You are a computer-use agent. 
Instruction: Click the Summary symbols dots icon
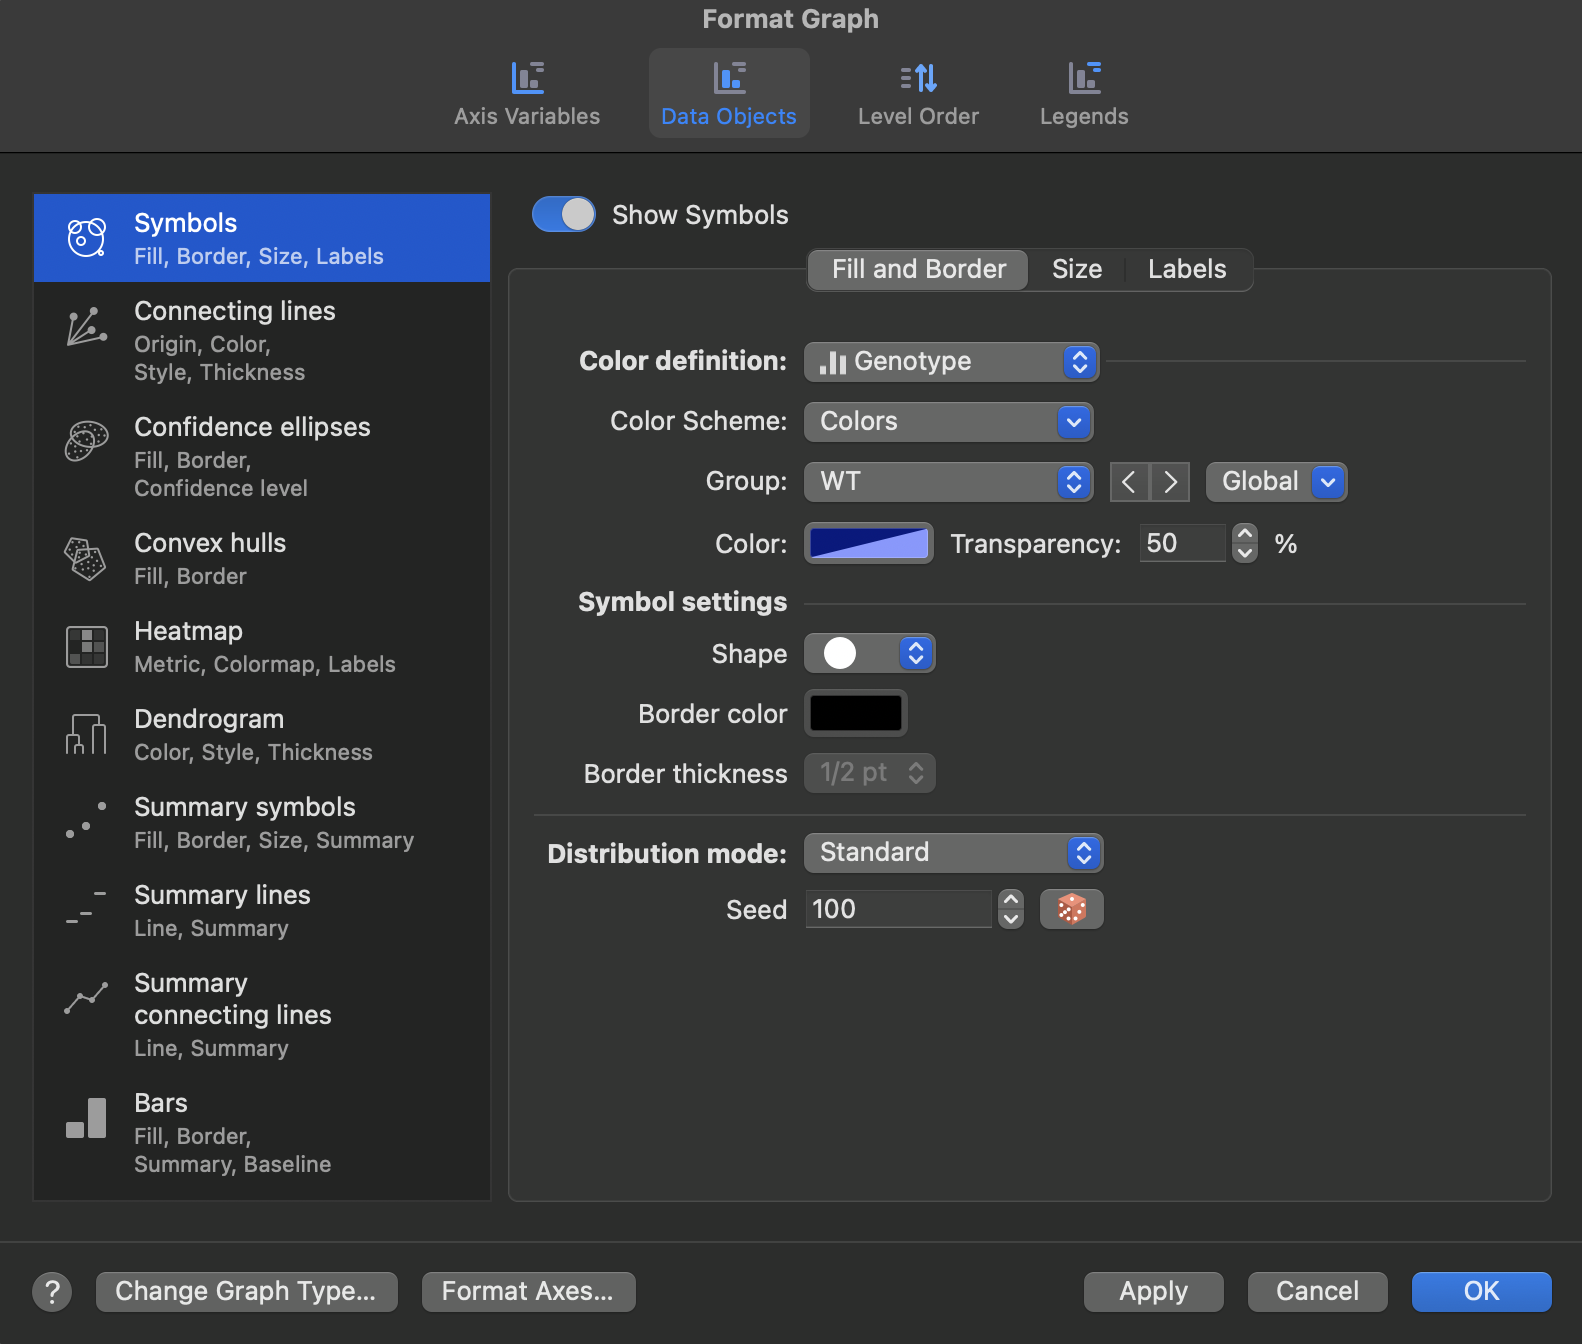[x=87, y=820]
